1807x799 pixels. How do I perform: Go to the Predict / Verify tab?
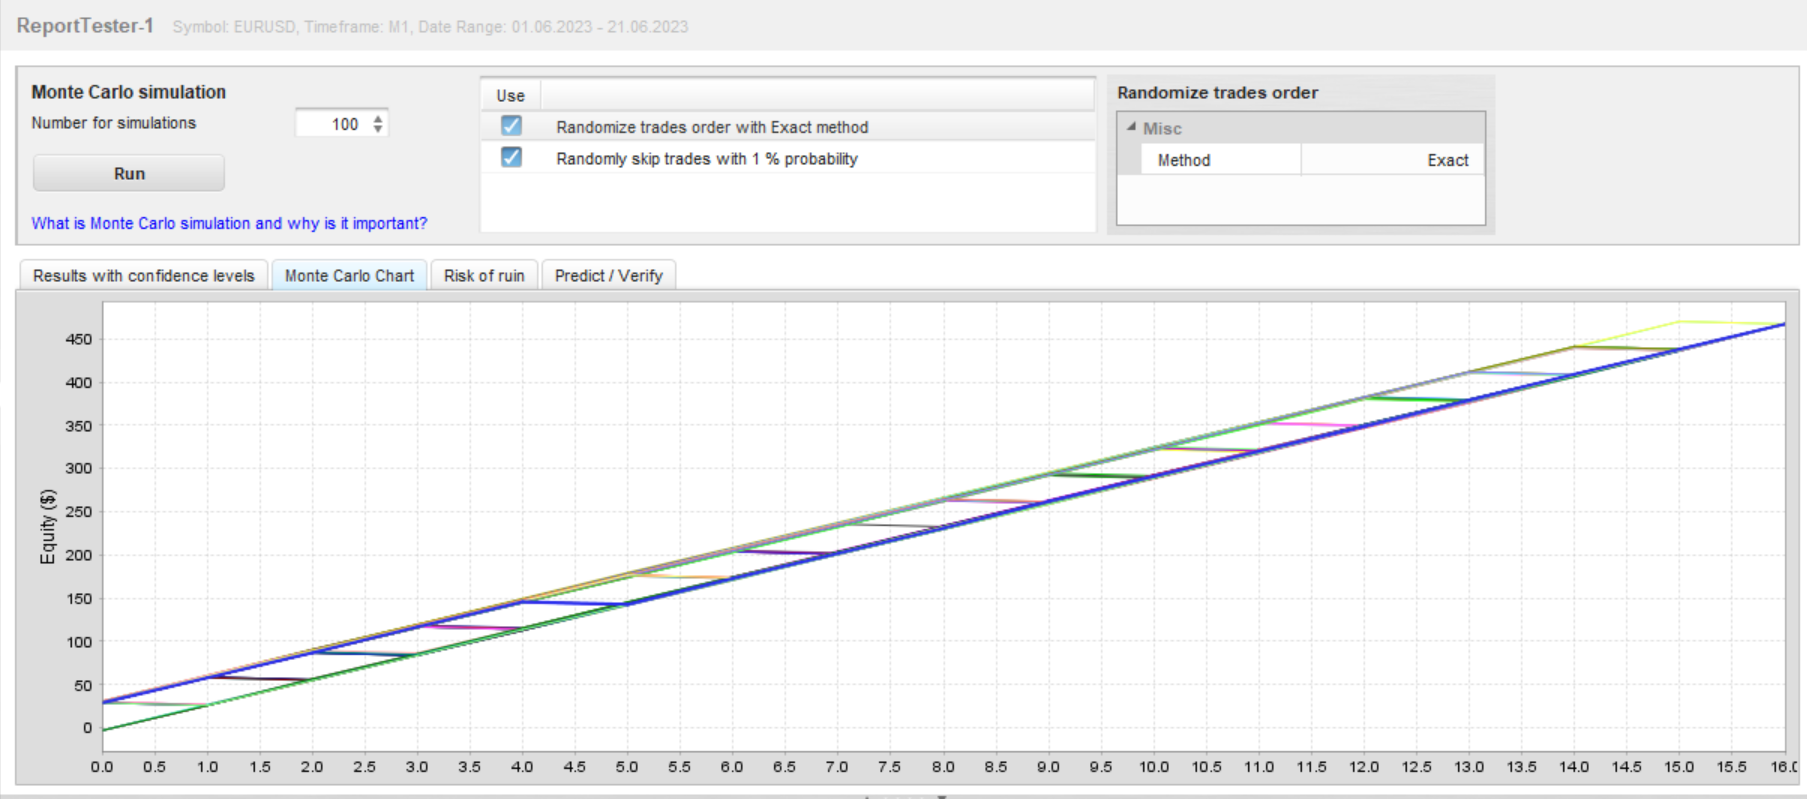coord(609,275)
